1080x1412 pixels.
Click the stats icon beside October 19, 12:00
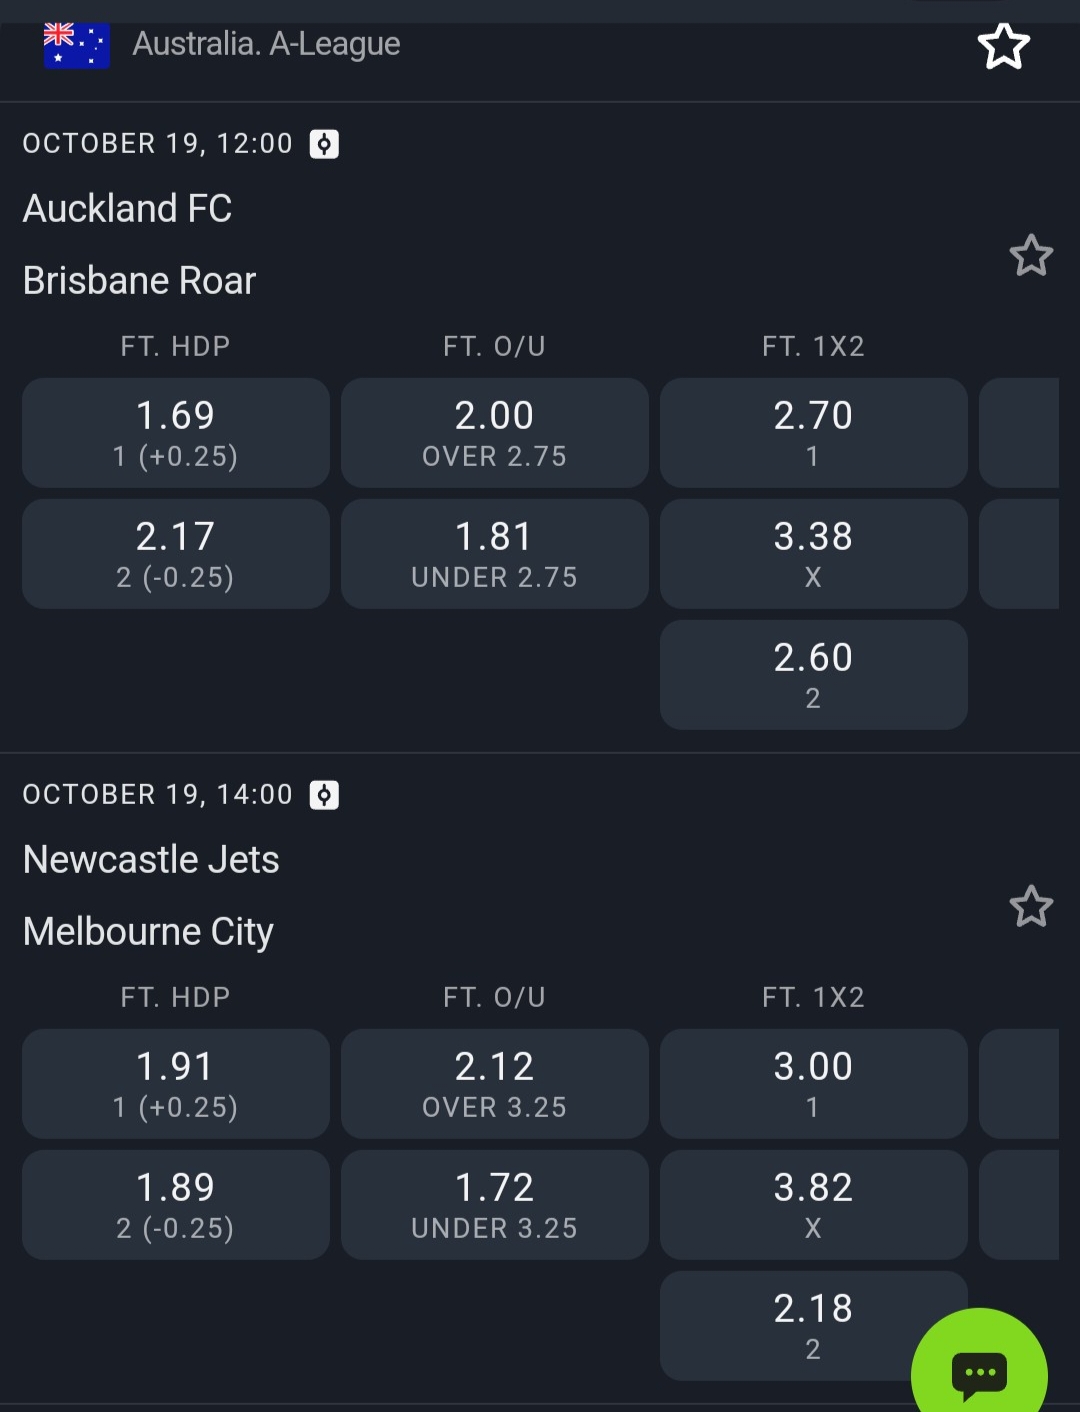tap(324, 144)
